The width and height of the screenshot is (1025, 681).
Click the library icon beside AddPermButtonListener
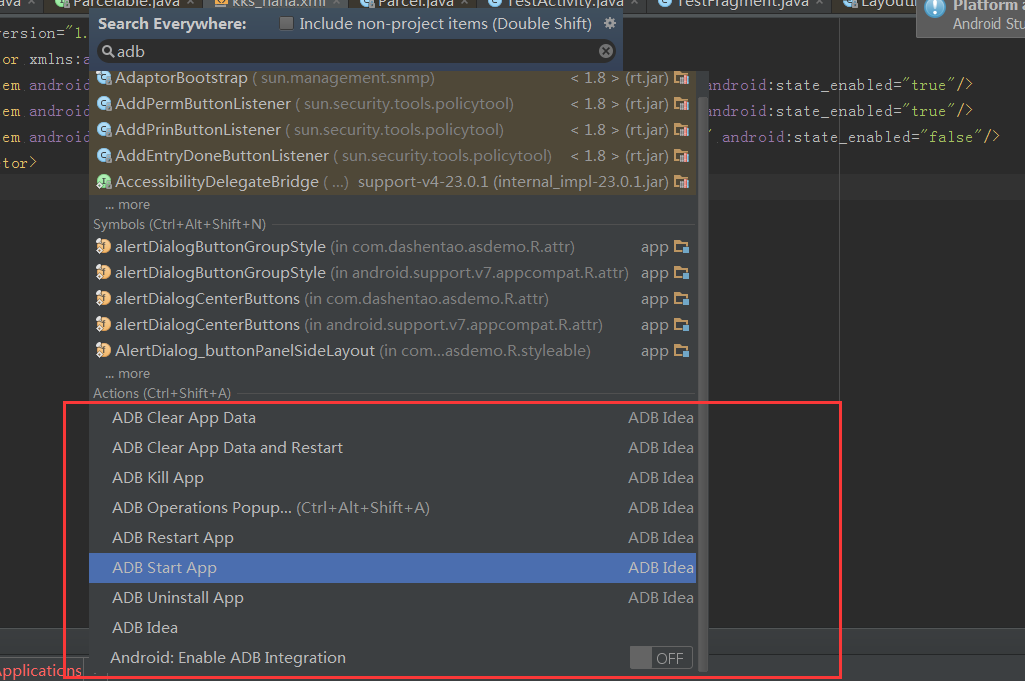(682, 104)
